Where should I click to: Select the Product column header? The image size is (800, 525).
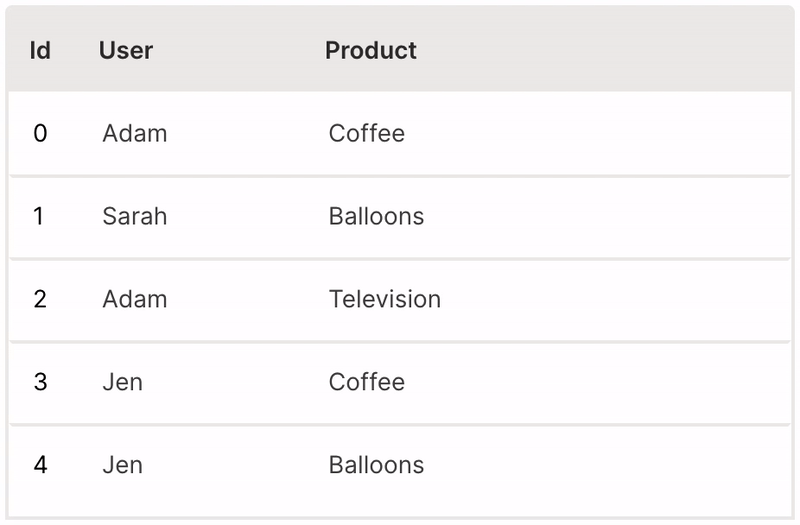click(371, 50)
